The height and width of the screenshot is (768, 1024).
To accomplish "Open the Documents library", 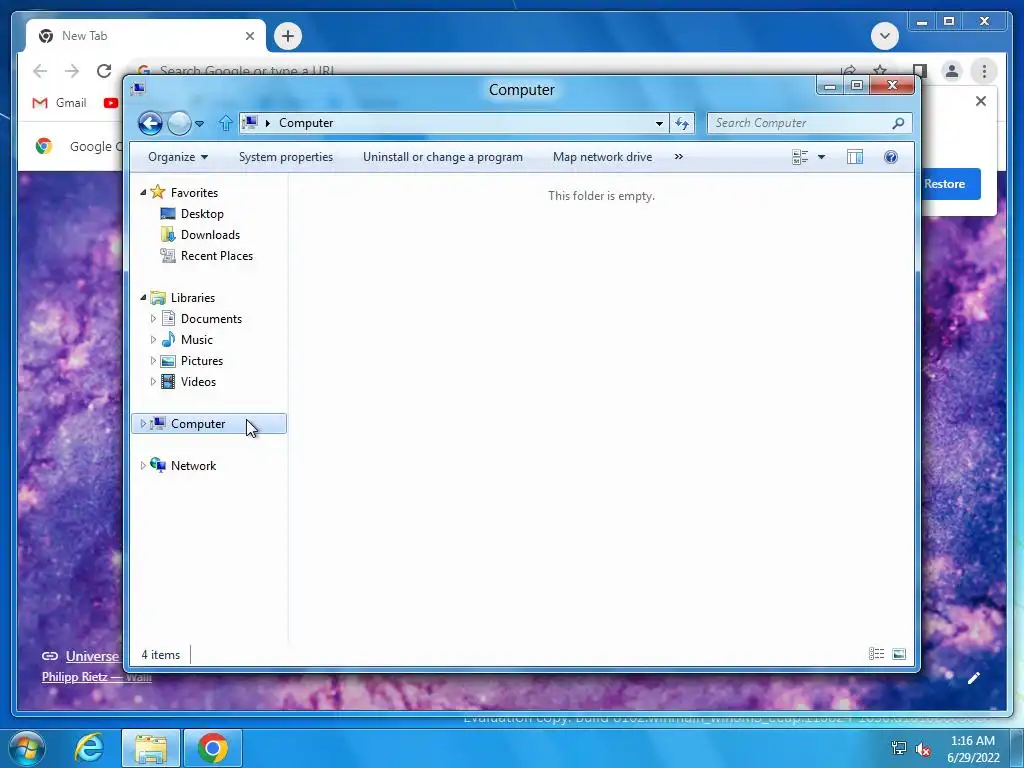I will pos(211,319).
